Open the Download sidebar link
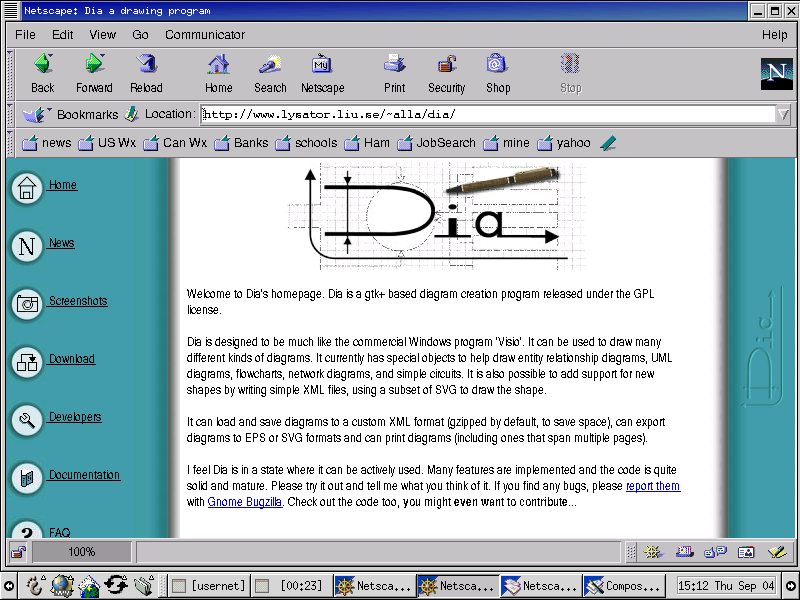 [x=71, y=359]
